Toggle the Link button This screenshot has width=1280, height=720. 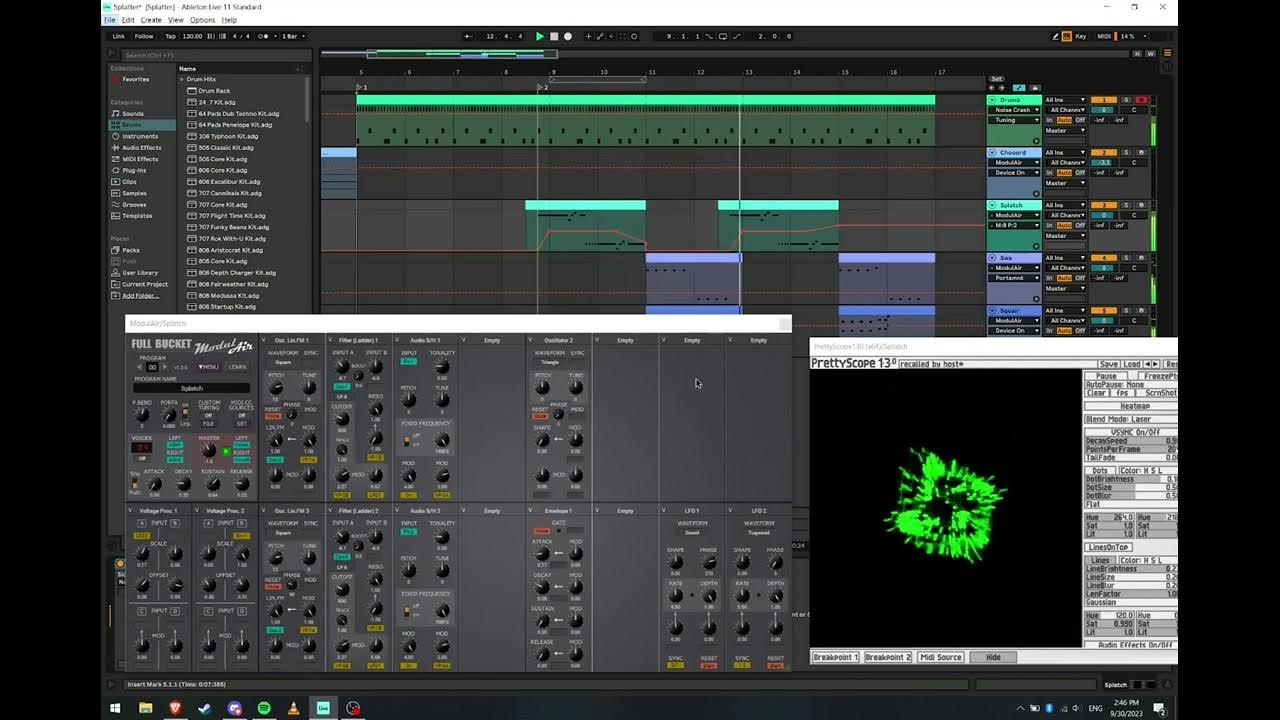pyautogui.click(x=118, y=36)
